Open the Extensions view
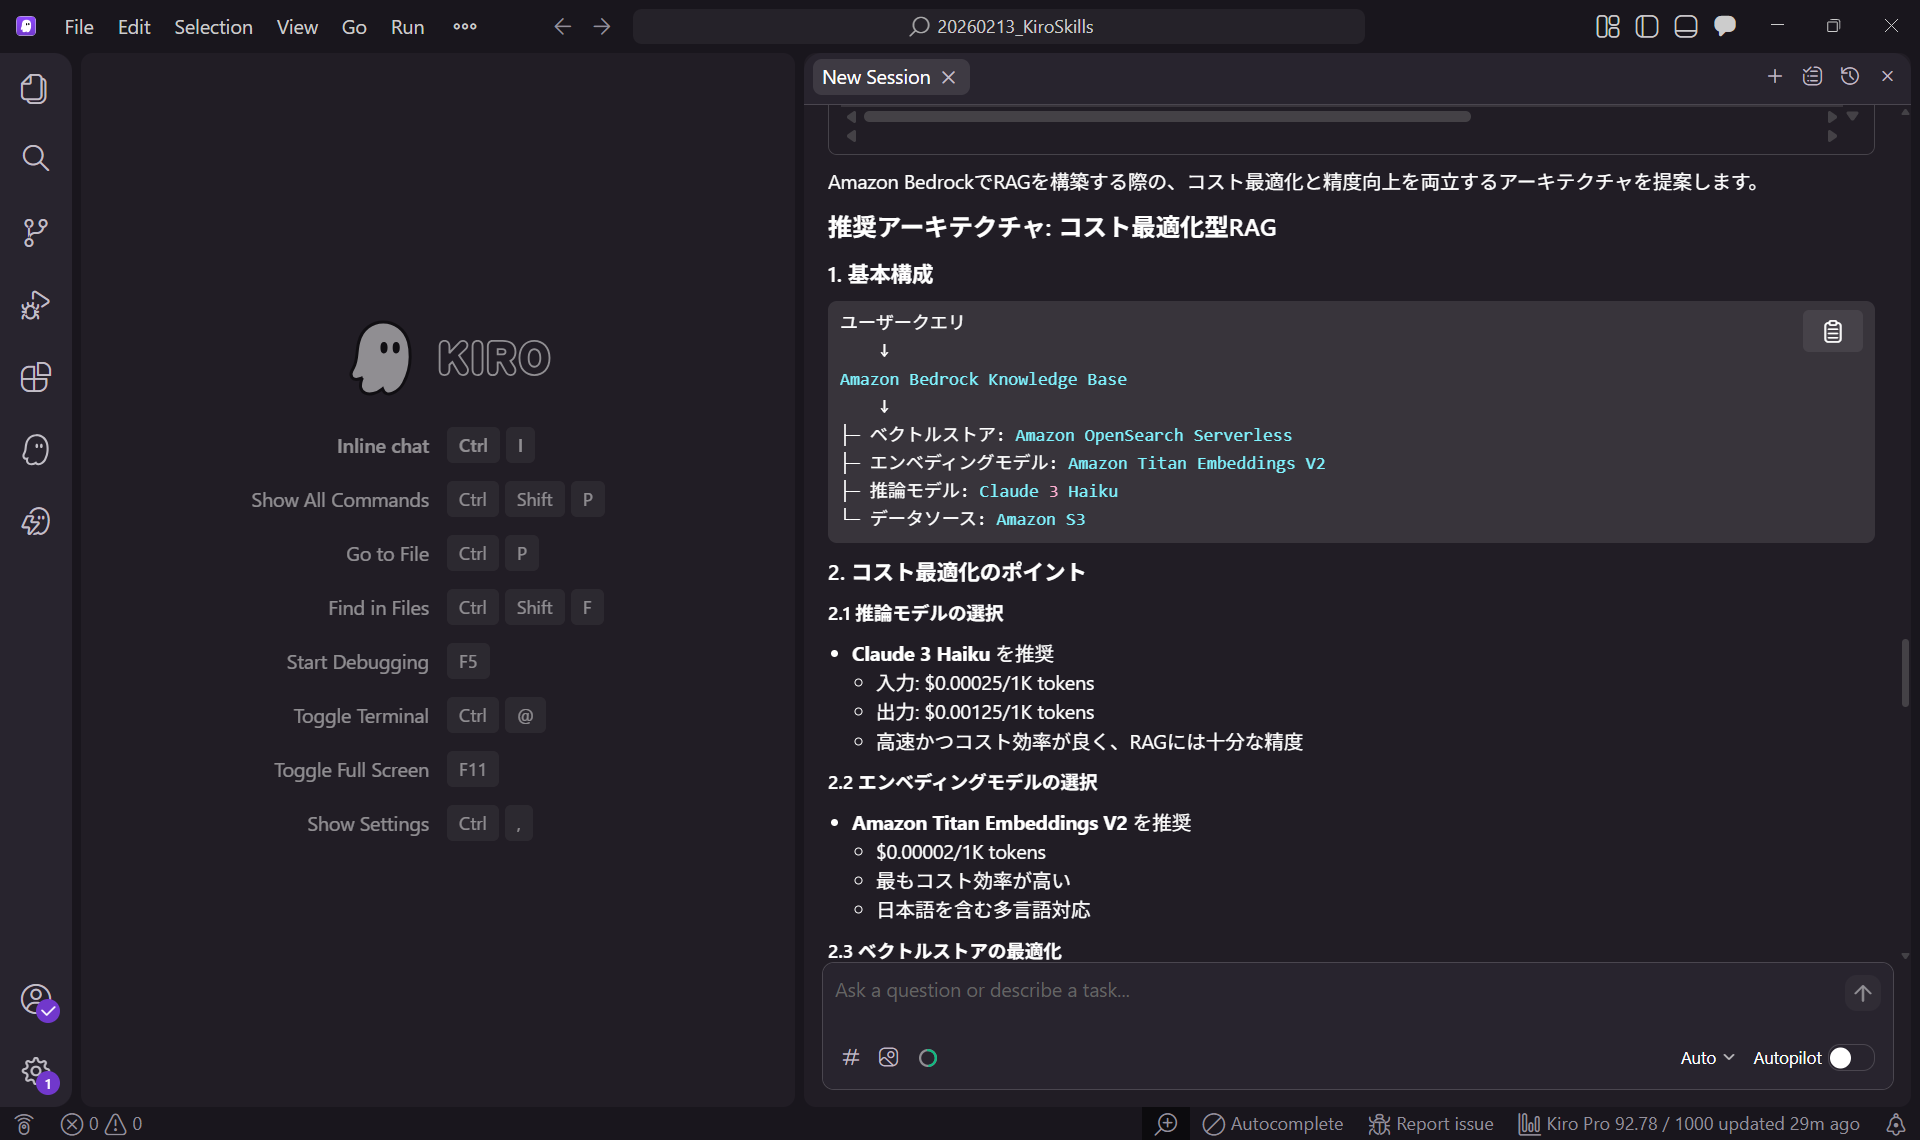Viewport: 1920px width, 1140px height. pyautogui.click(x=35, y=377)
